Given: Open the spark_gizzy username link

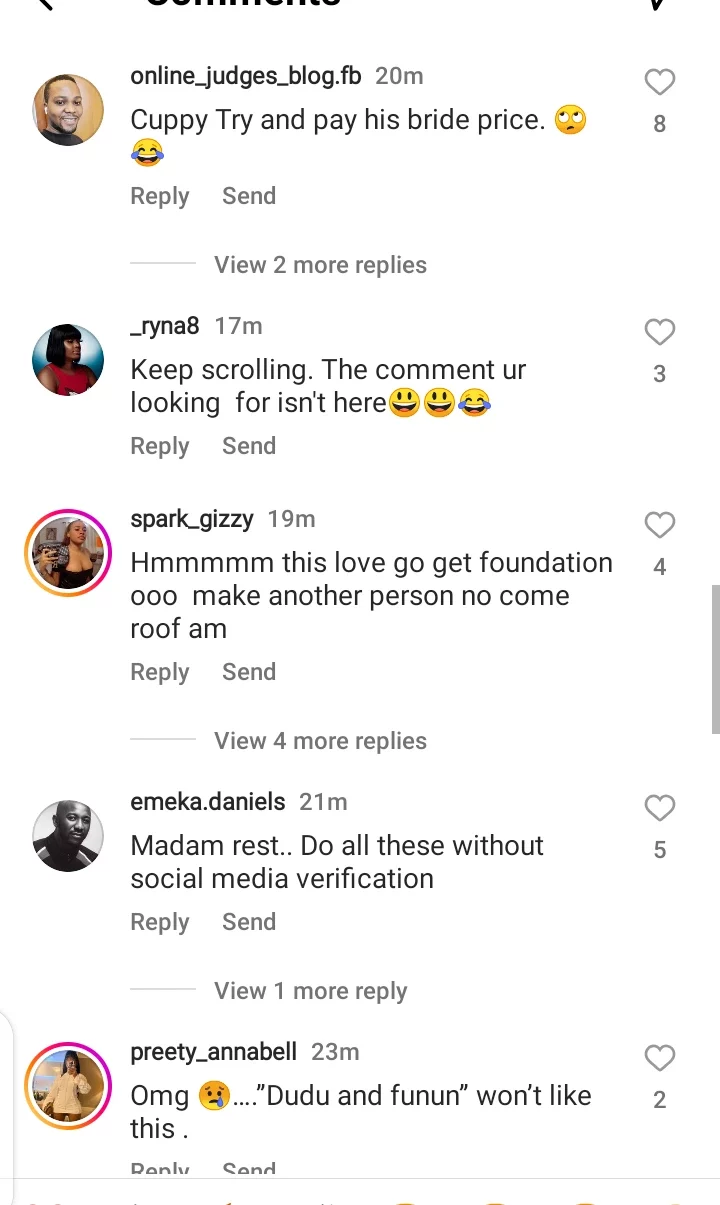Looking at the screenshot, I should pos(192,519).
